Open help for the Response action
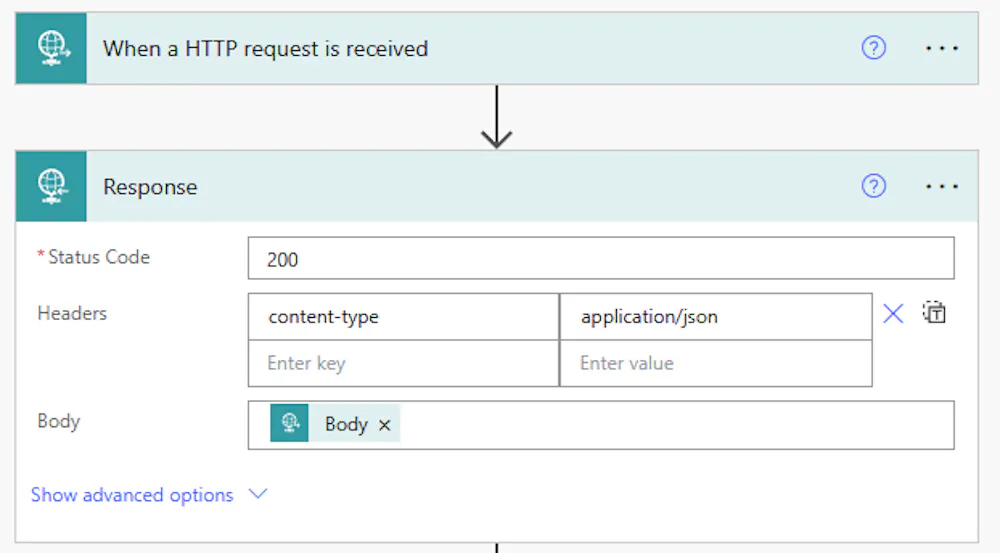Screen dimensions: 1000x553 tap(873, 186)
